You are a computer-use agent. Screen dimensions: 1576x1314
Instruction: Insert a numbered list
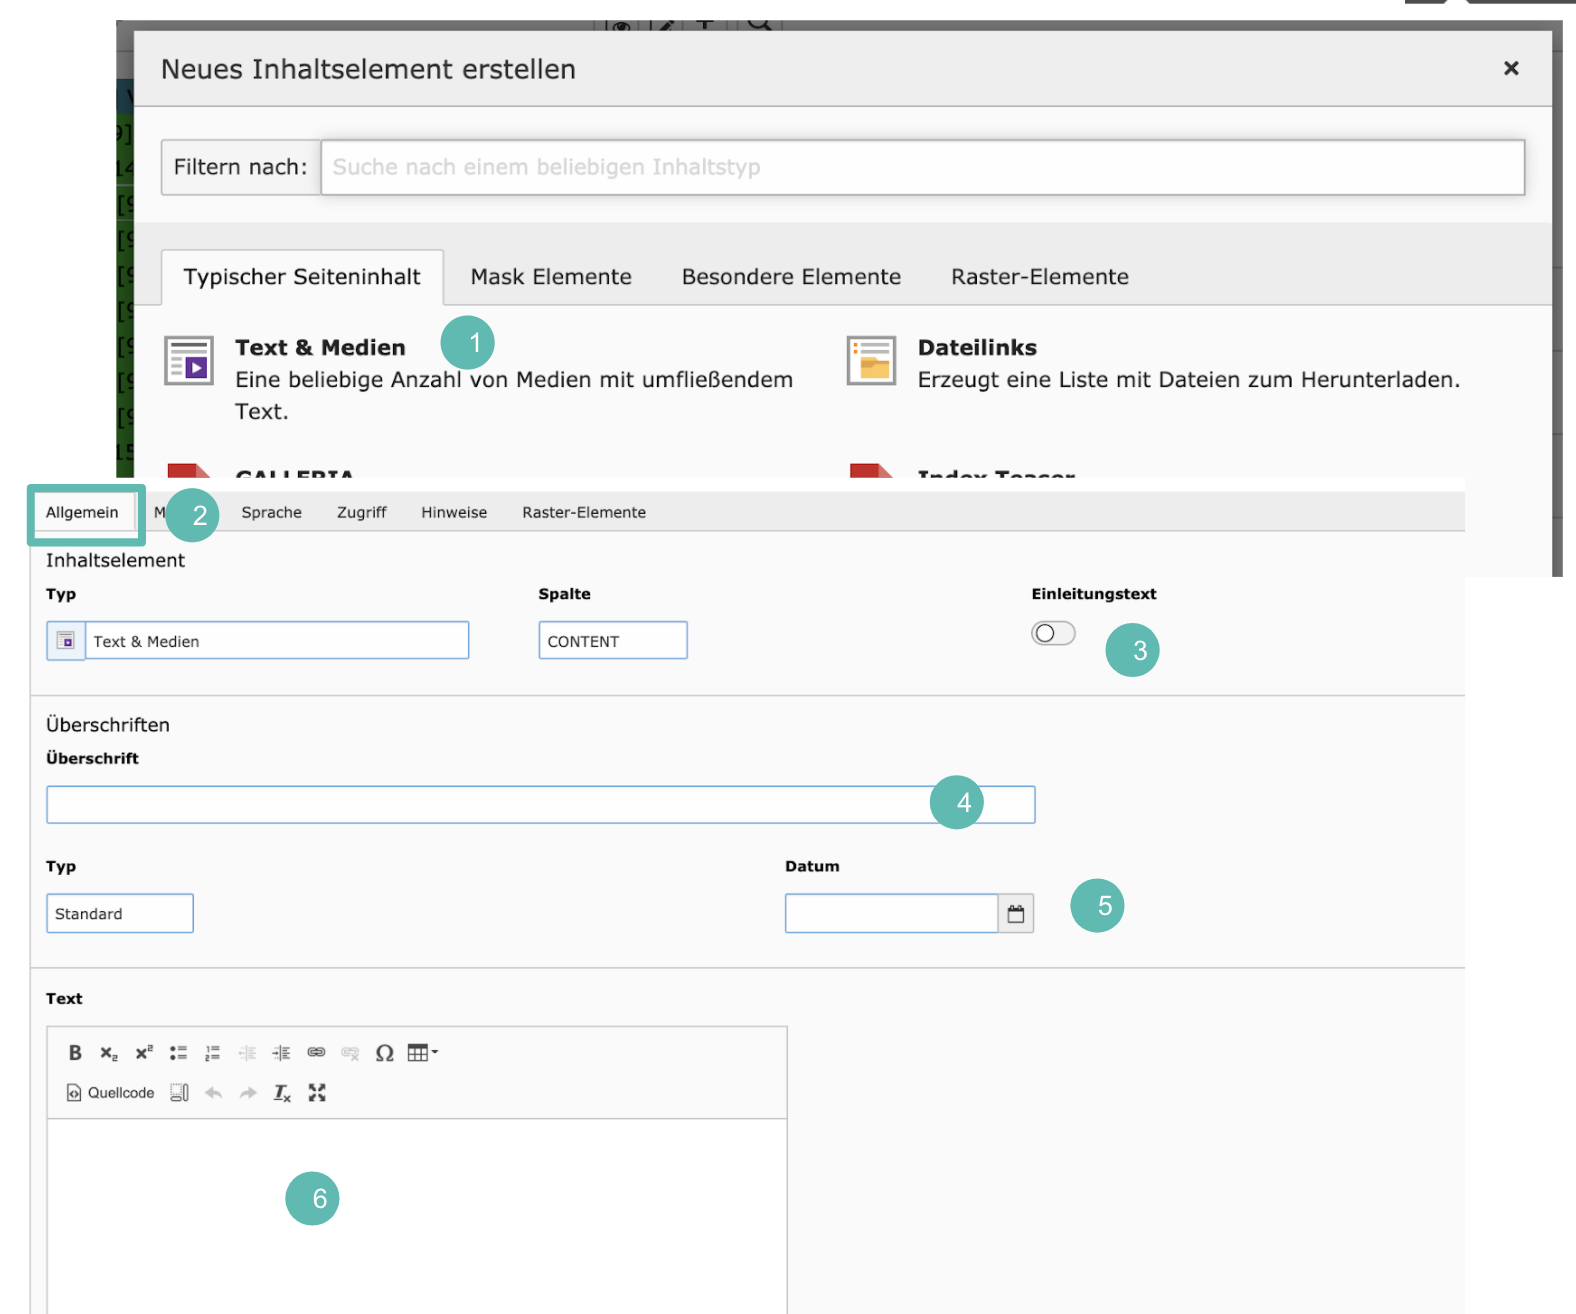(x=212, y=1053)
